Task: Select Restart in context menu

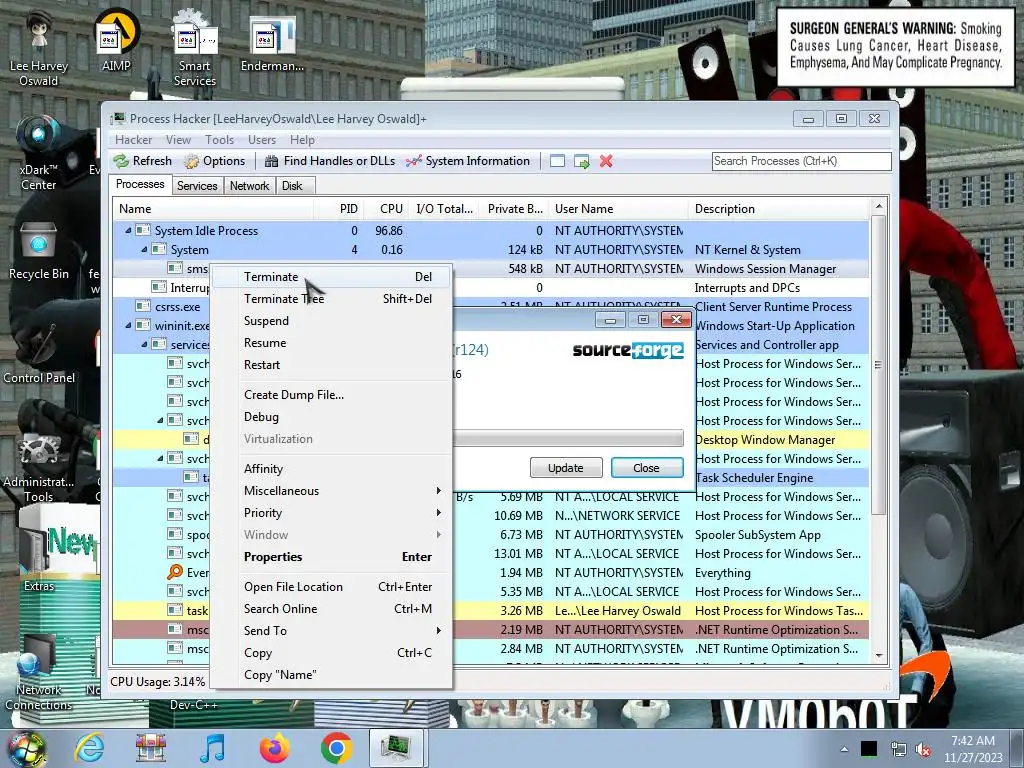Action: point(332,365)
